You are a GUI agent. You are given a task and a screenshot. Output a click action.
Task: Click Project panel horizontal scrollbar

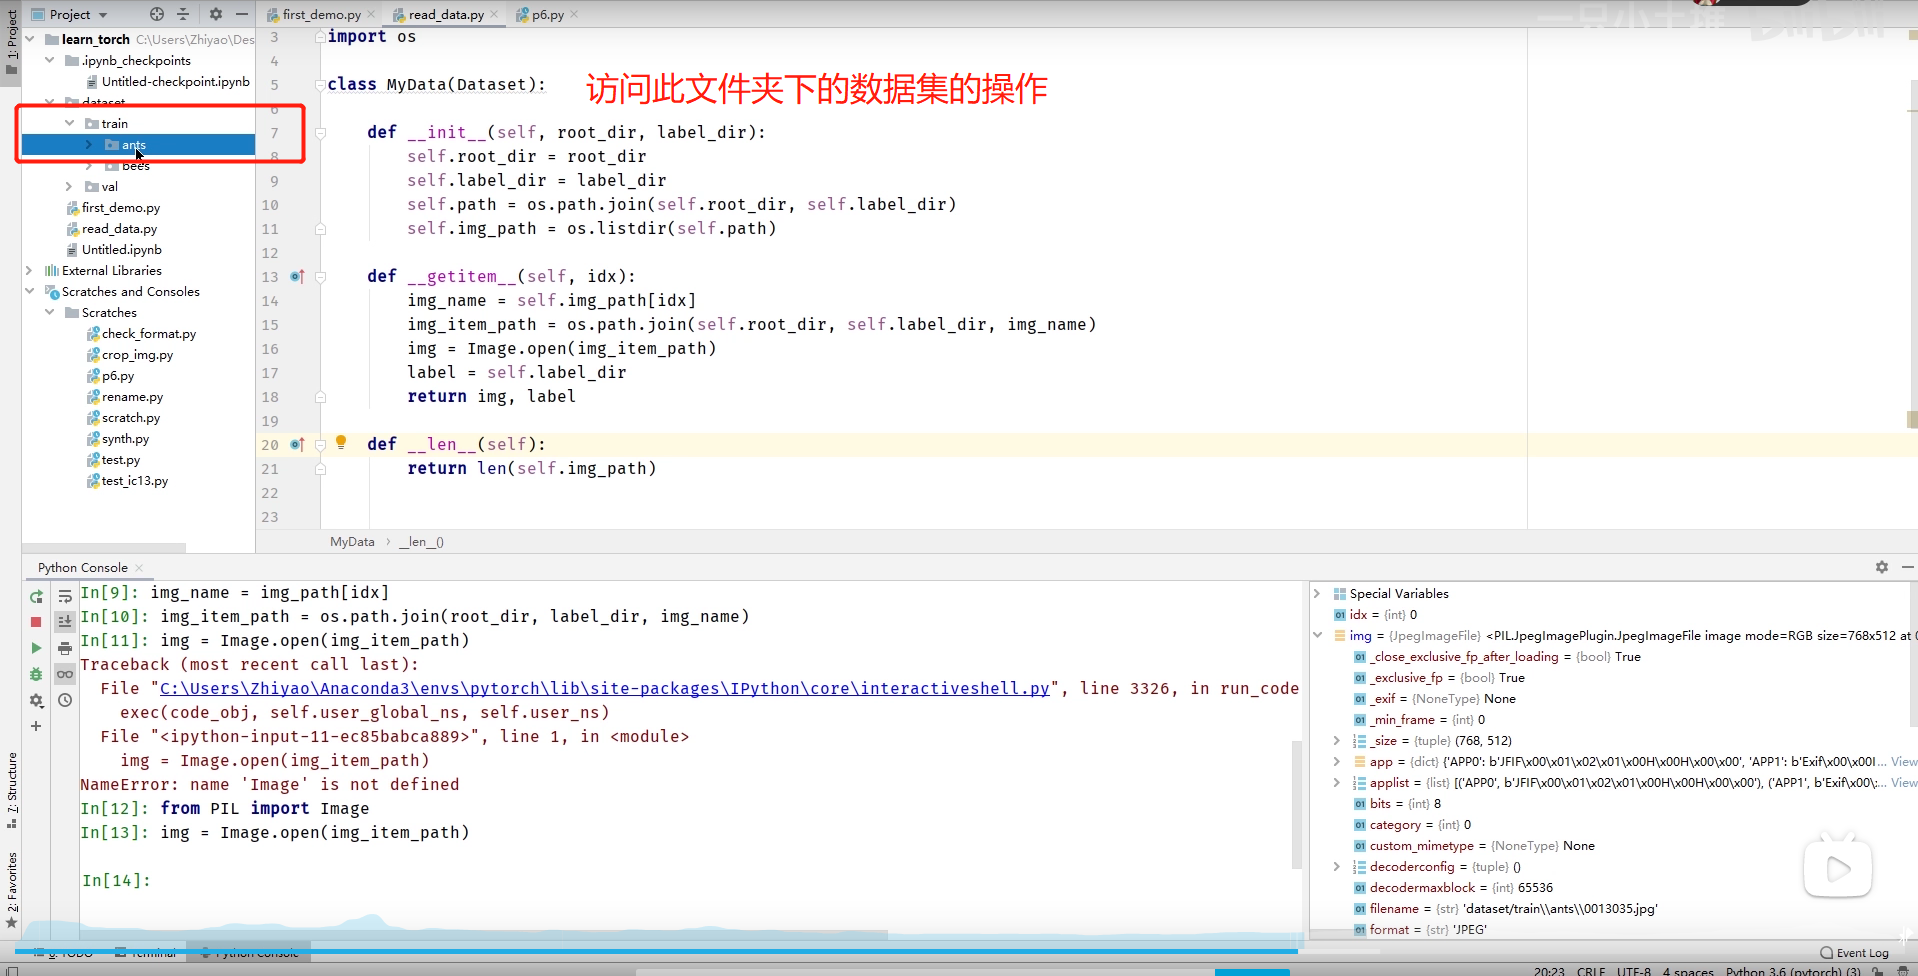[104, 548]
